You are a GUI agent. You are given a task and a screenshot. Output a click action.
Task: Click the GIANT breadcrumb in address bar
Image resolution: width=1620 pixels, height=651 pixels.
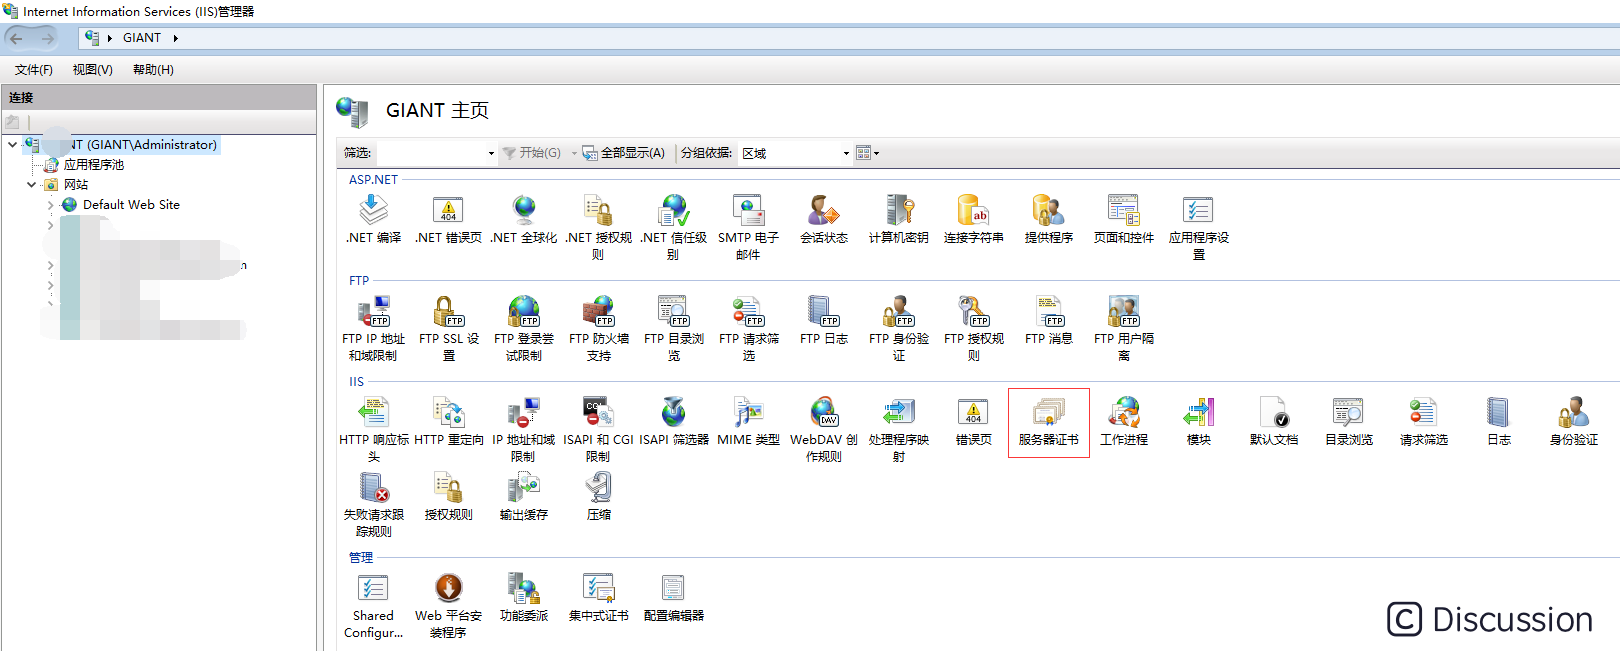(141, 38)
